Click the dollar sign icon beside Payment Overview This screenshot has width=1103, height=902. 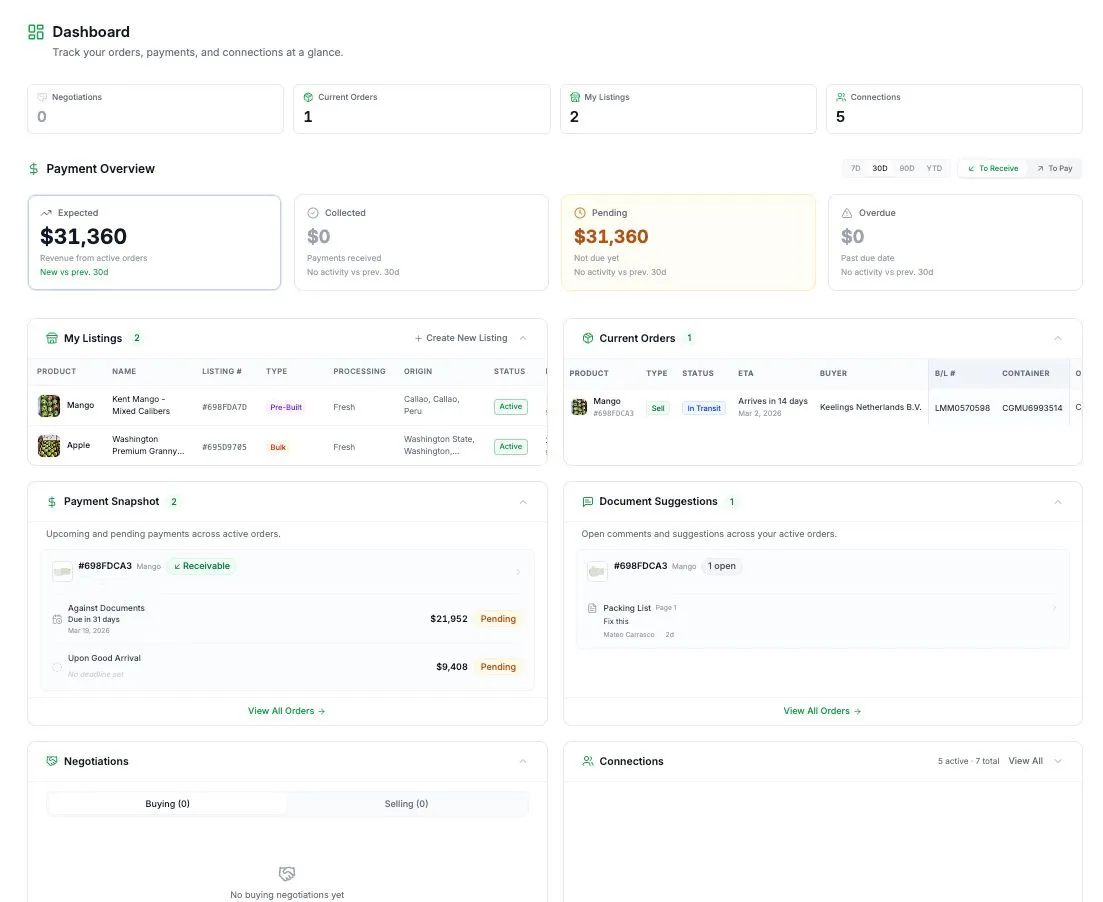coord(34,169)
